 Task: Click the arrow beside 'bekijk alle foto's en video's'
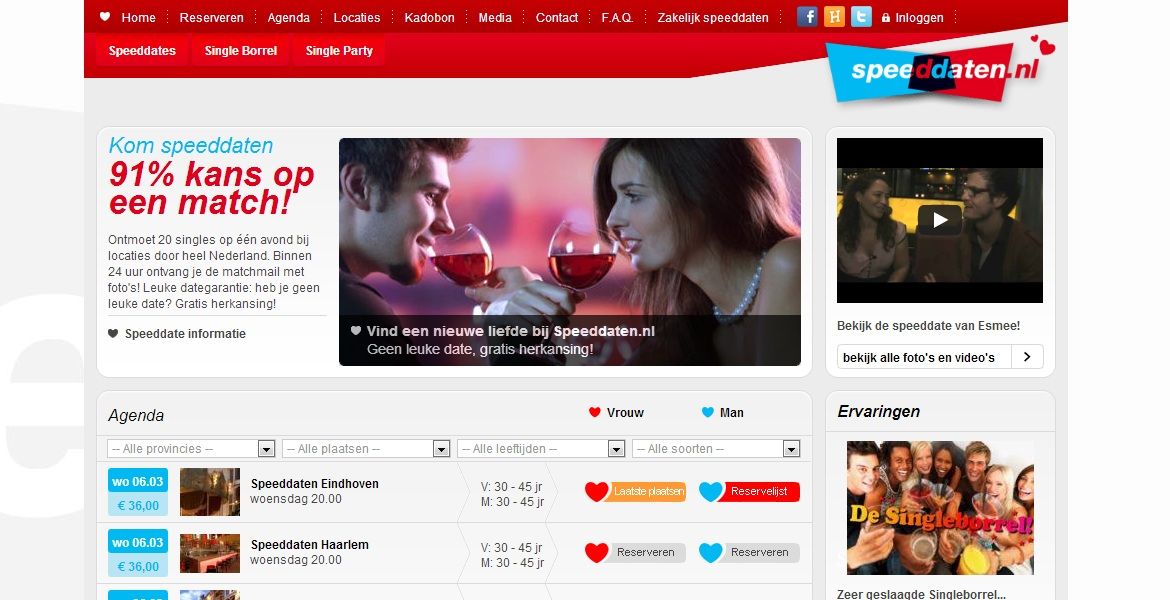click(1027, 357)
